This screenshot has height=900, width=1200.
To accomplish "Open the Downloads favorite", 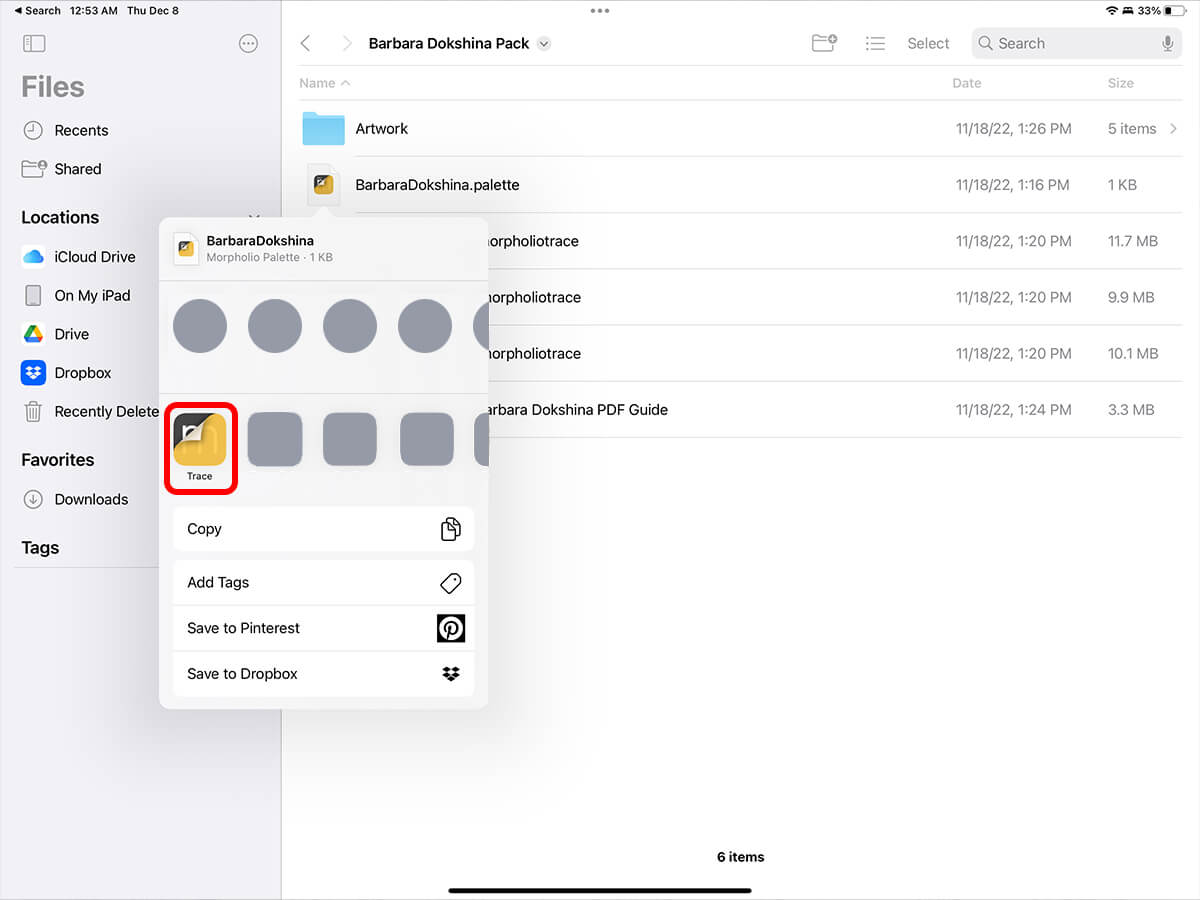I will tap(90, 499).
